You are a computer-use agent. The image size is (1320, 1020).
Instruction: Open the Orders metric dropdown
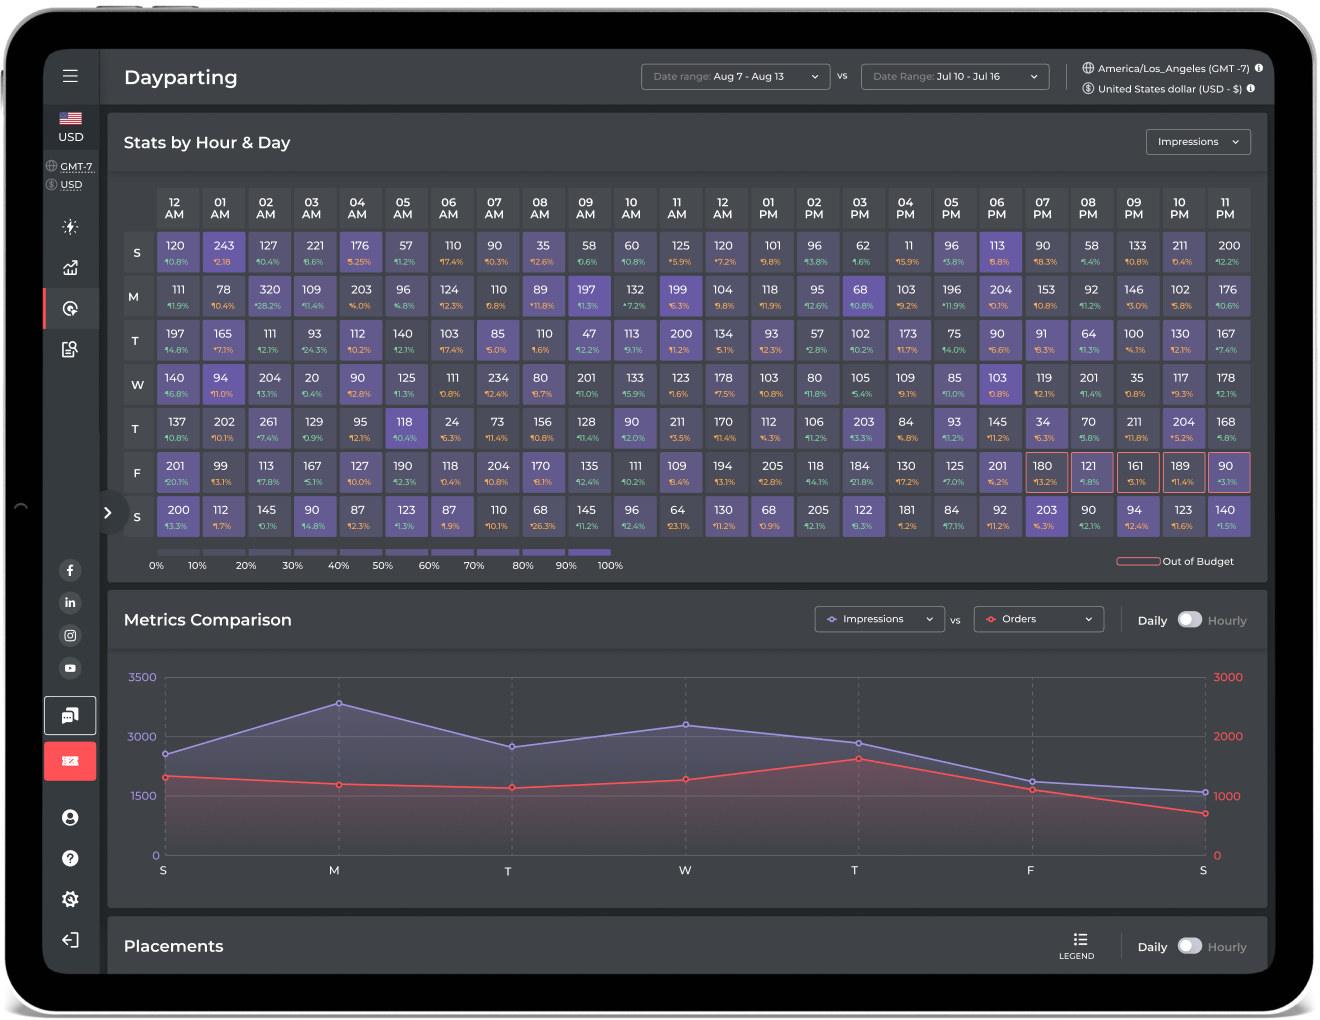1038,620
